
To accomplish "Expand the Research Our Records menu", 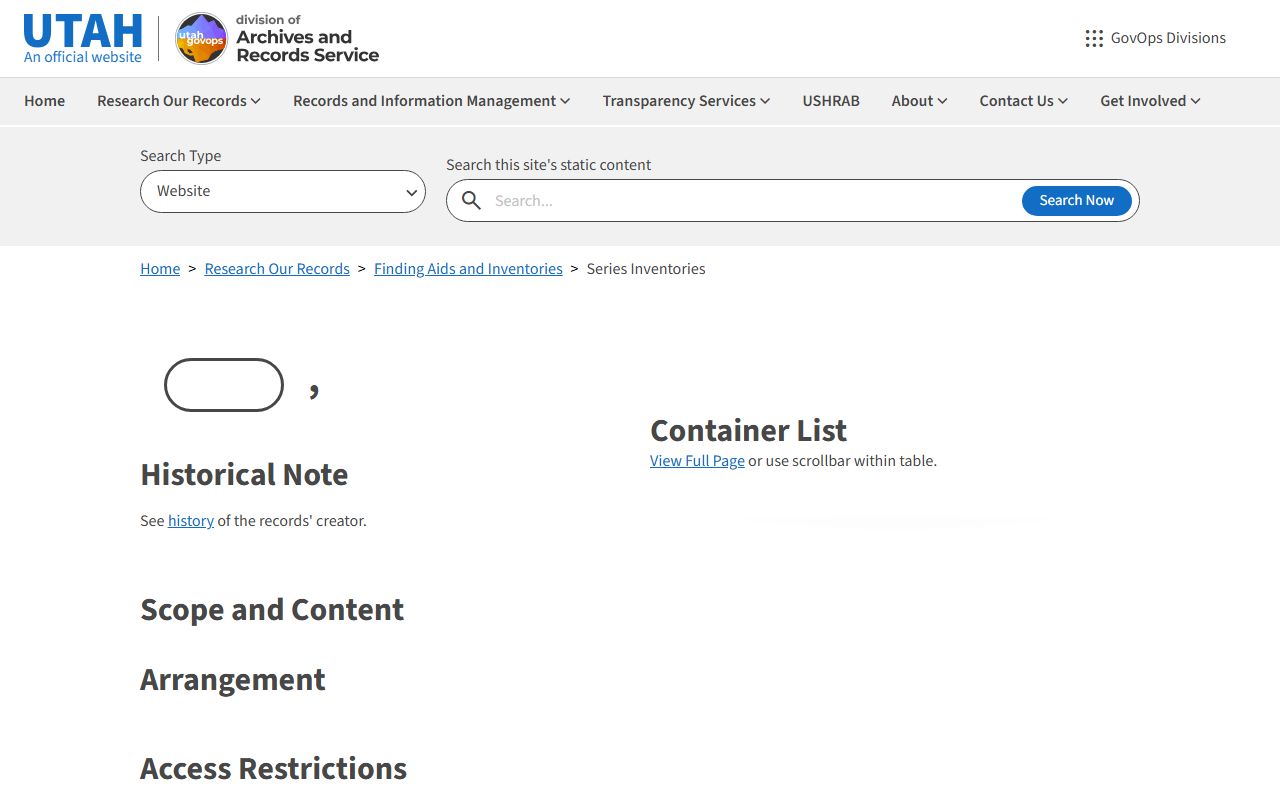I will pyautogui.click(x=178, y=101).
